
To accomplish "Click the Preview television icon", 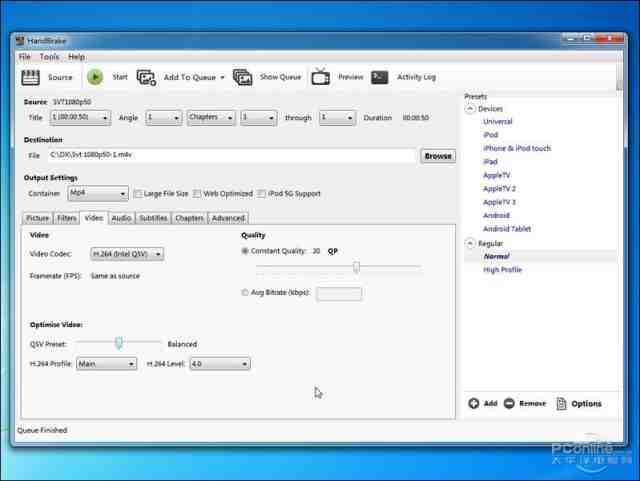I will 321,77.
